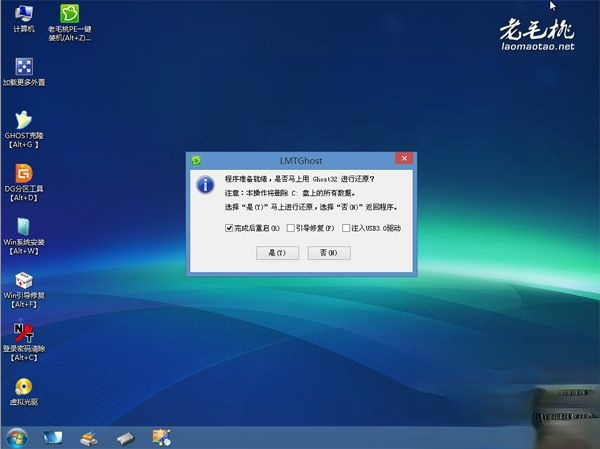Click the tray area at taskbar right
This screenshot has width=600, height=449.
(x=566, y=438)
